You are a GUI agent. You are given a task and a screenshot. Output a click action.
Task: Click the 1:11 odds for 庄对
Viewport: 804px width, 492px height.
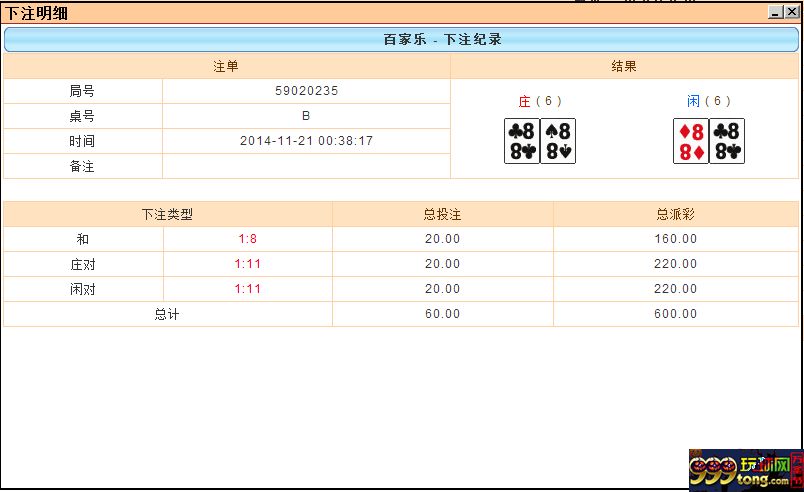click(248, 264)
